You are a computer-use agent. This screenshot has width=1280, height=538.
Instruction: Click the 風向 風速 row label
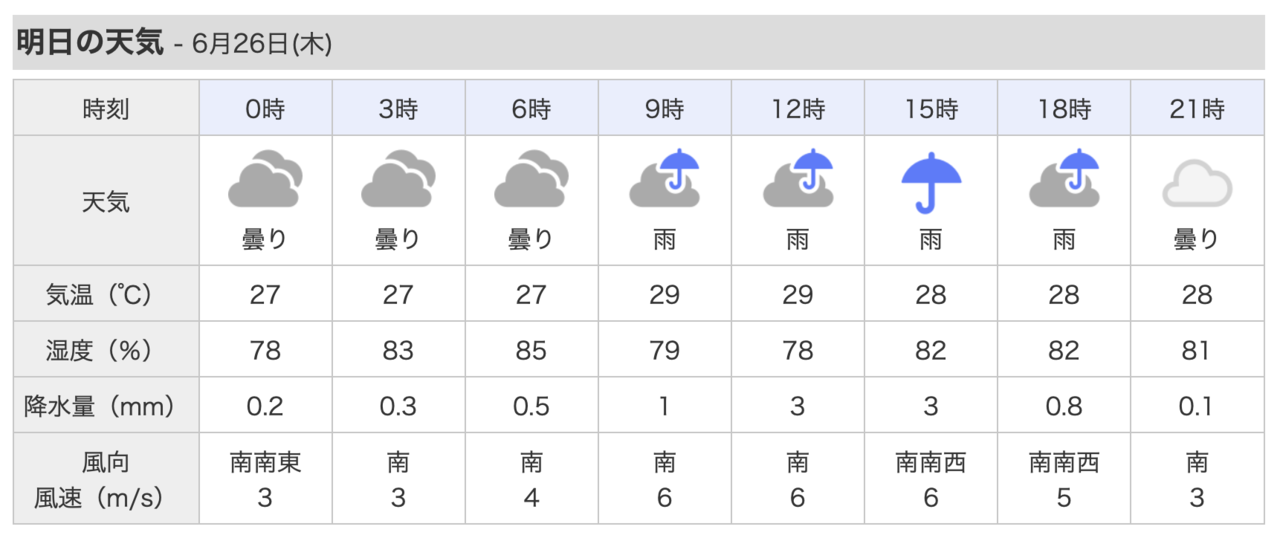tap(106, 480)
